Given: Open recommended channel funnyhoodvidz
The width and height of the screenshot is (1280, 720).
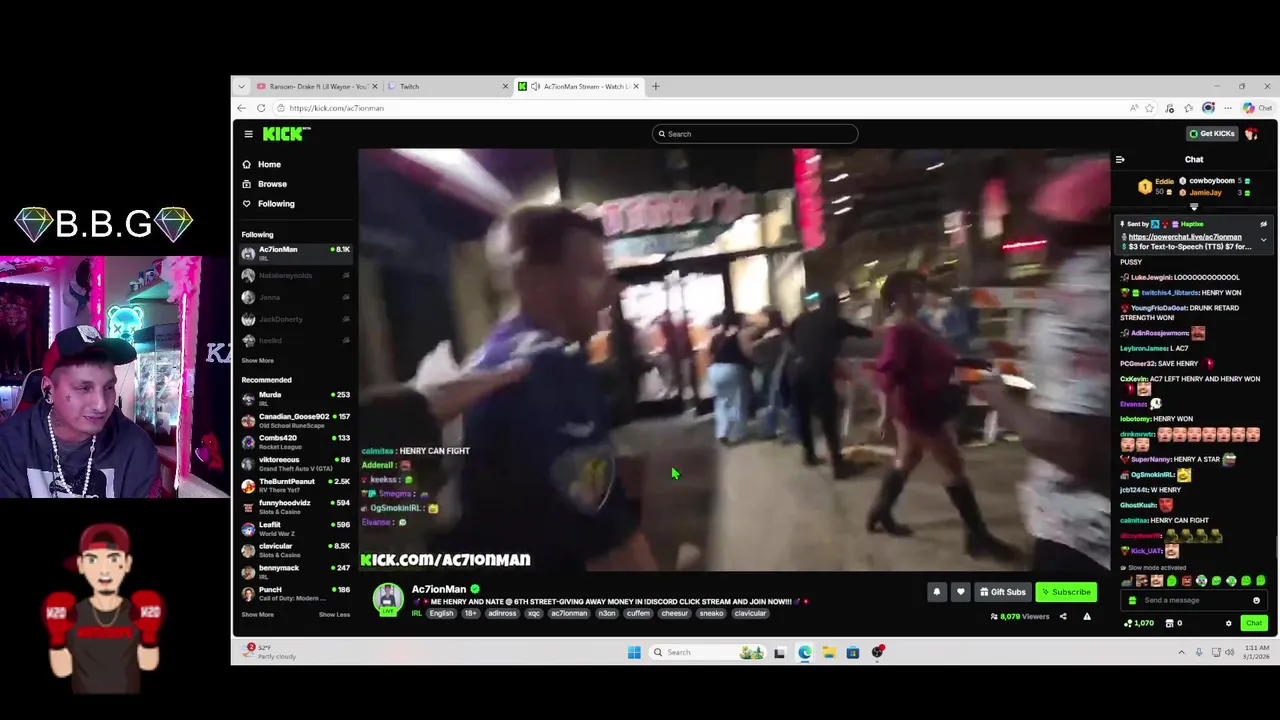Looking at the screenshot, I should click(x=295, y=506).
